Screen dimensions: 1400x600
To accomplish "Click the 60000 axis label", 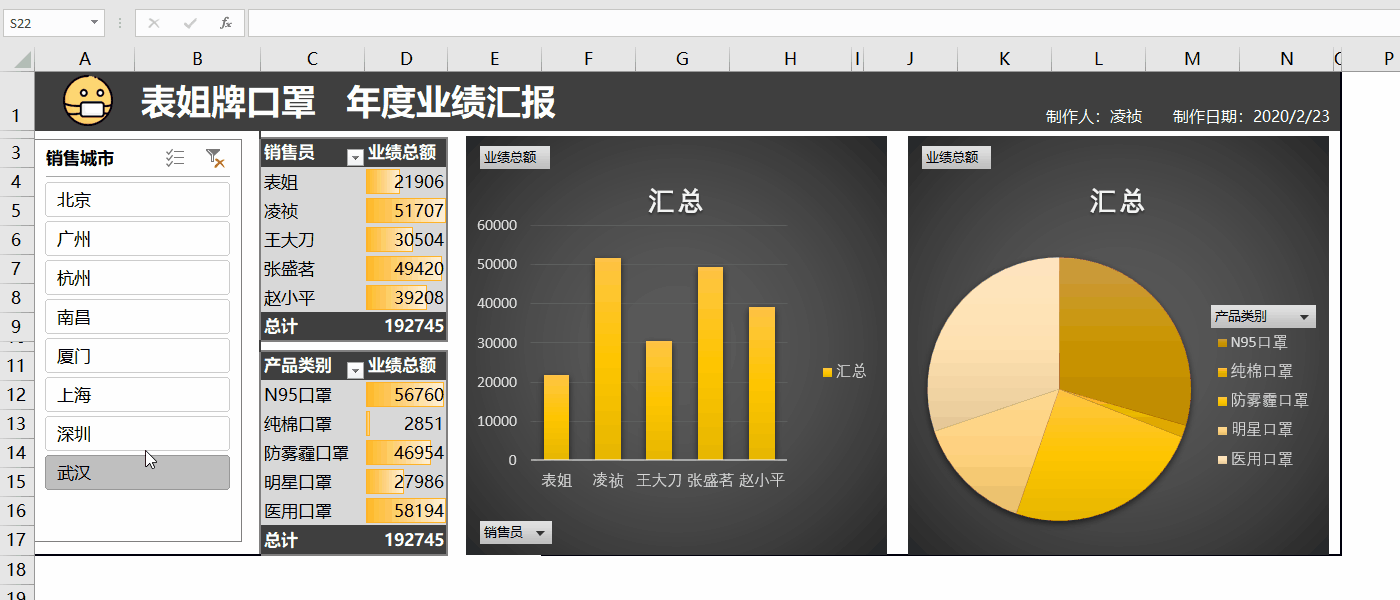I will coord(497,225).
